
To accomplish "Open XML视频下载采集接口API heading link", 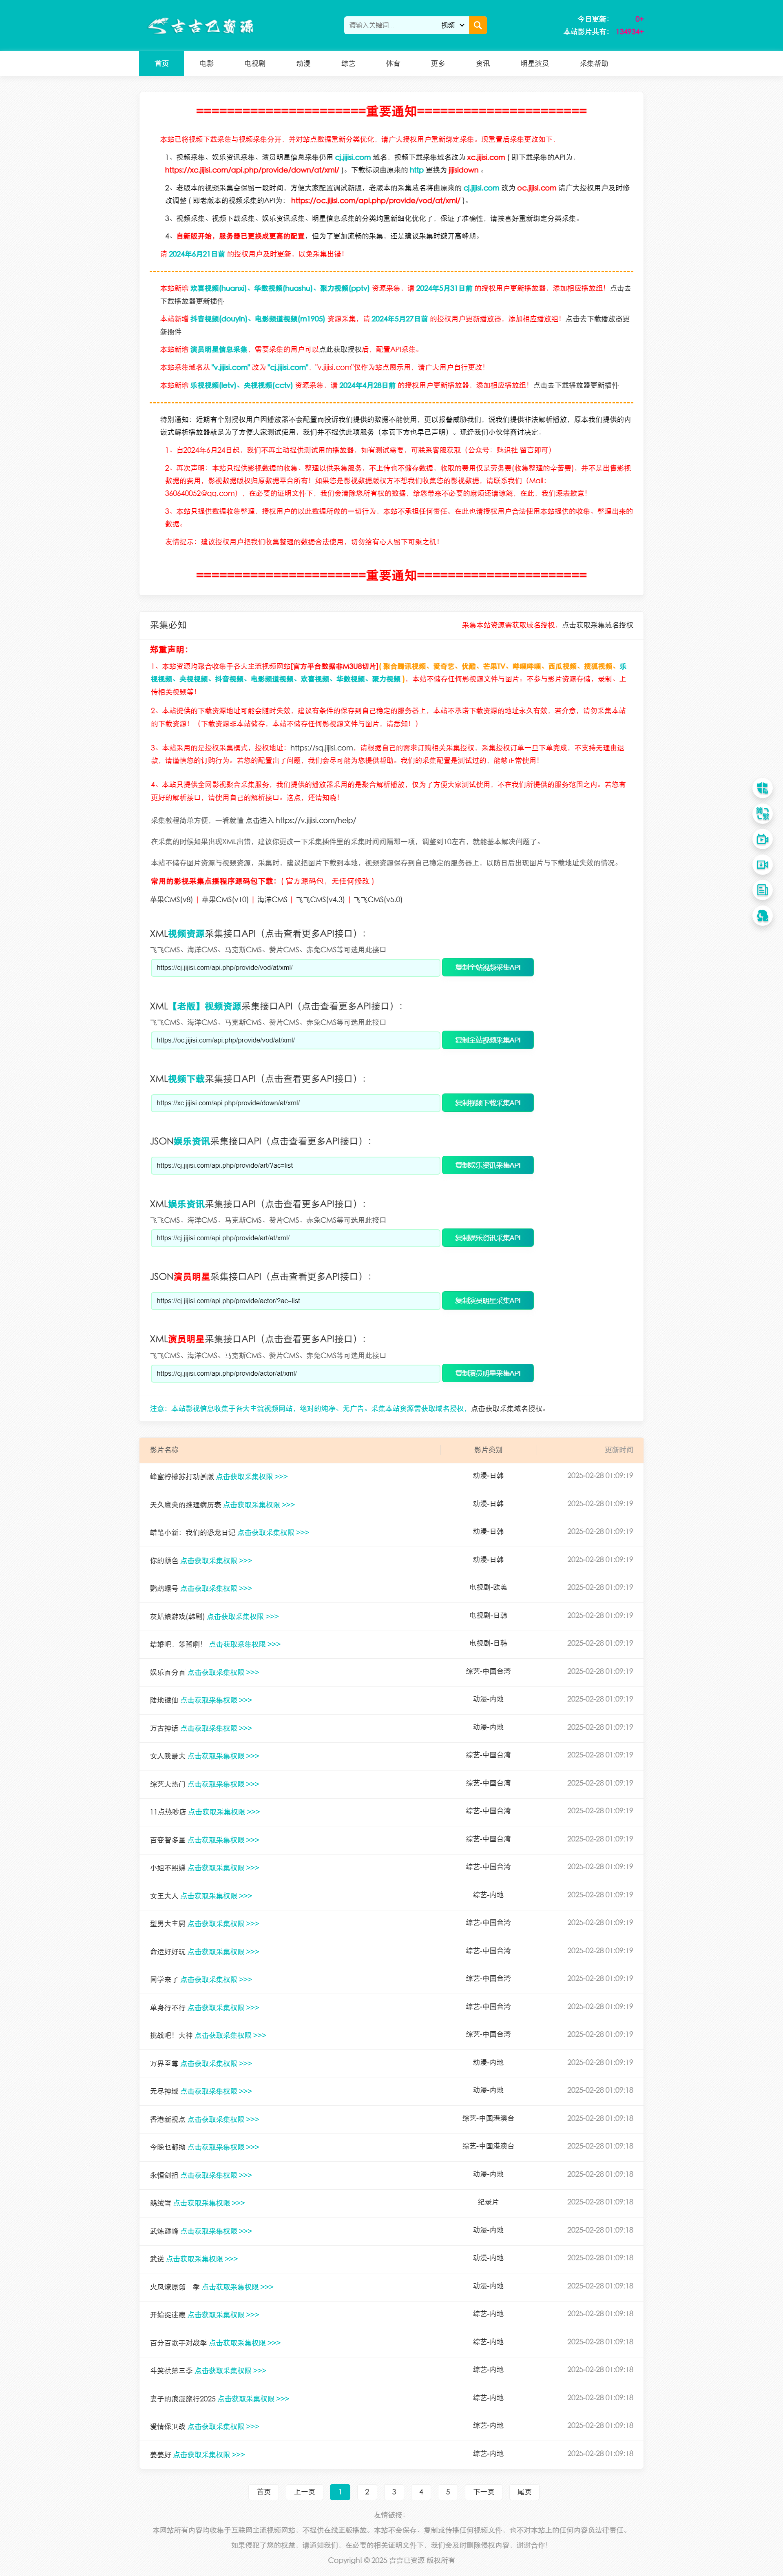I will 258,1079.
